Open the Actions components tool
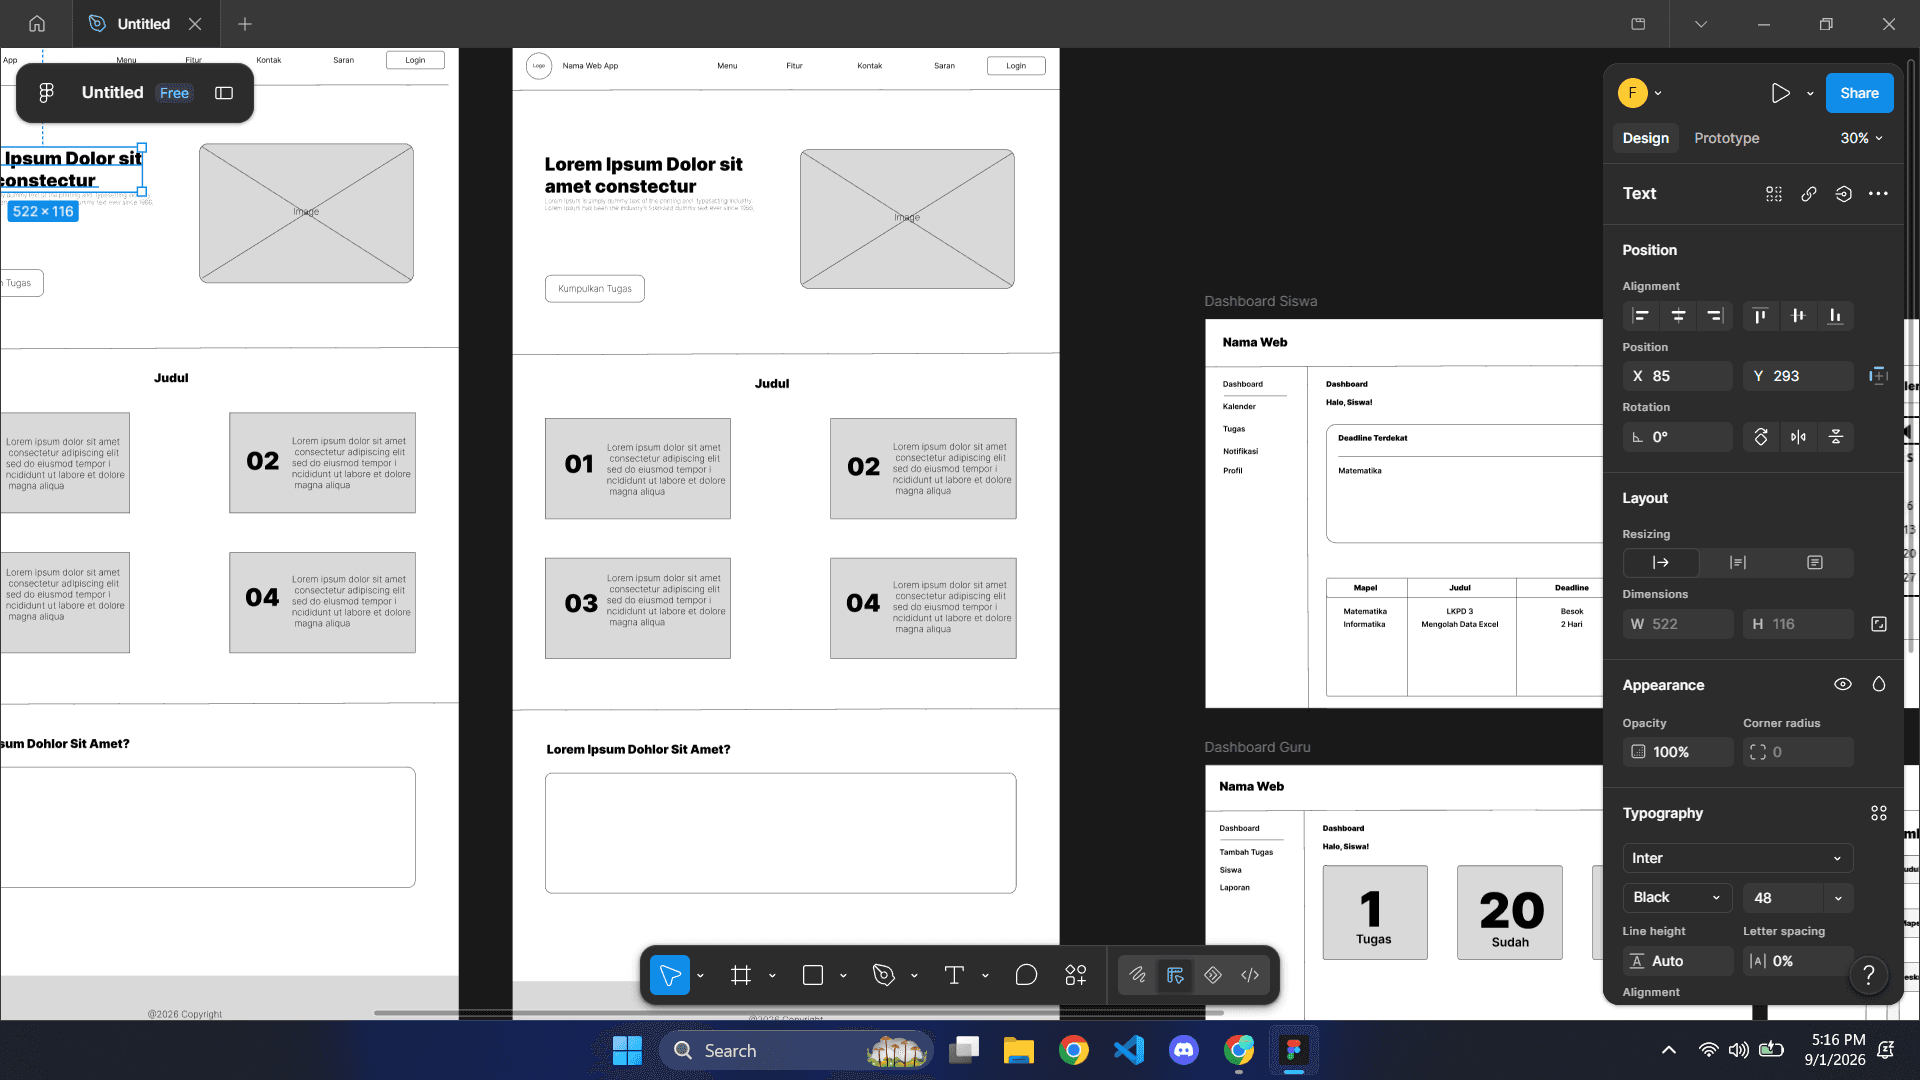Screen dimensions: 1920x1080 tap(1076, 975)
